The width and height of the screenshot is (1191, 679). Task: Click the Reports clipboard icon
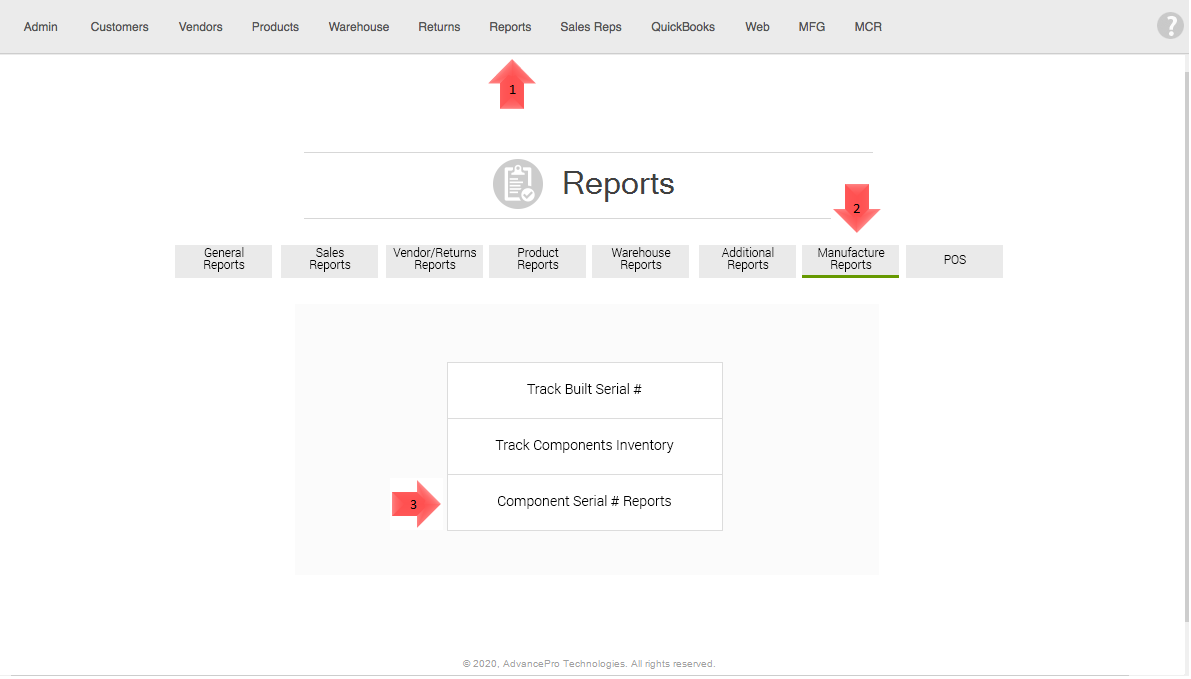click(x=518, y=184)
